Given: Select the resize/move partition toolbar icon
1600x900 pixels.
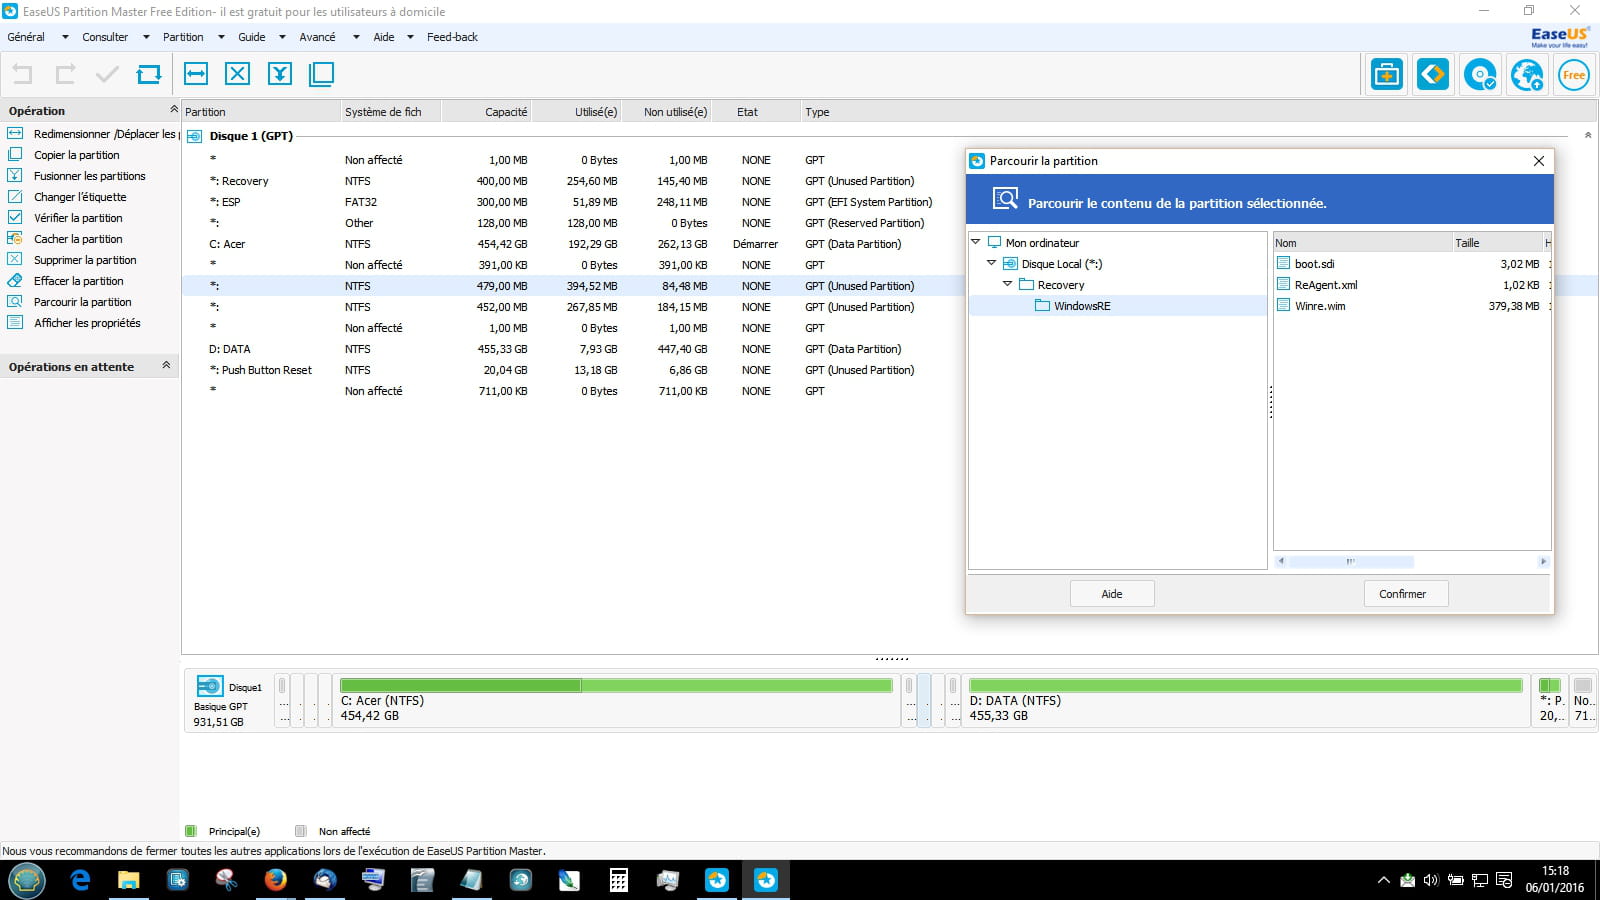Looking at the screenshot, I should click(196, 73).
